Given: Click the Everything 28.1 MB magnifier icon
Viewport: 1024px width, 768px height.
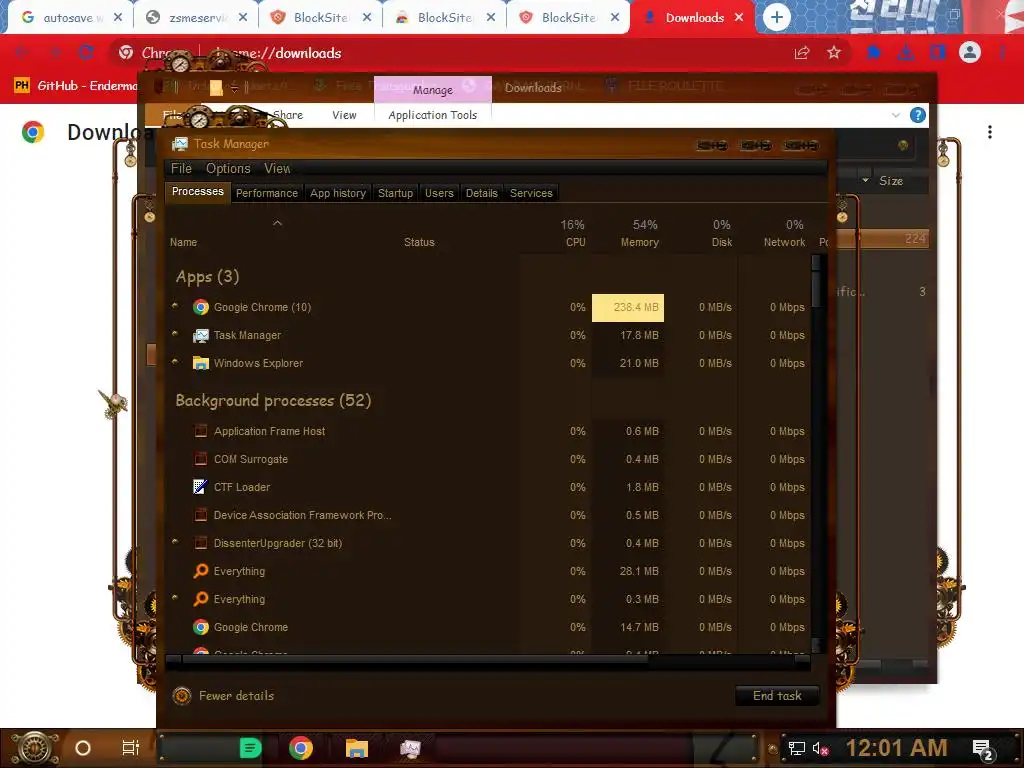Looking at the screenshot, I should coord(200,571).
